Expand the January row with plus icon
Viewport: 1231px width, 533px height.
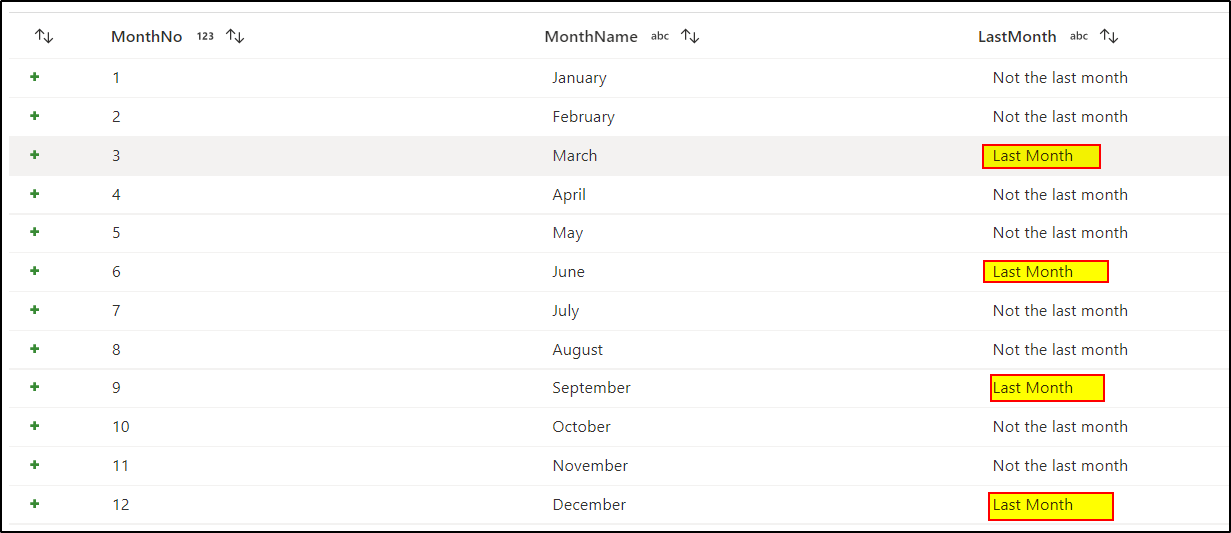(x=35, y=77)
